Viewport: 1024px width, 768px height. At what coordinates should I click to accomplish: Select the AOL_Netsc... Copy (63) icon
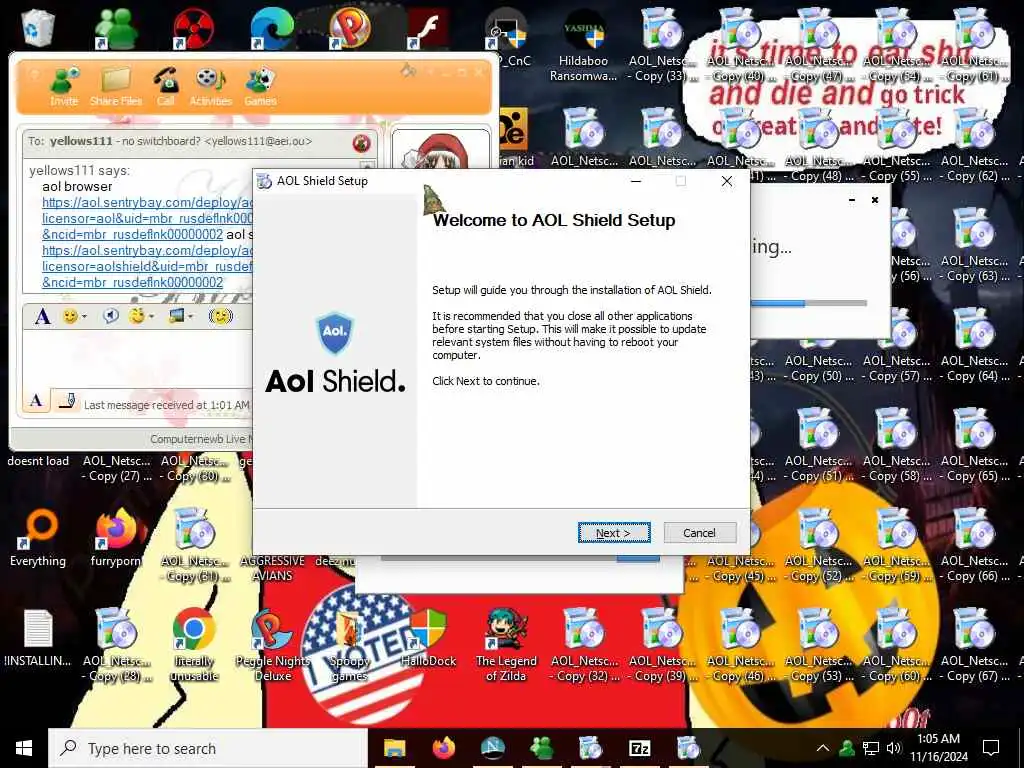(974, 245)
